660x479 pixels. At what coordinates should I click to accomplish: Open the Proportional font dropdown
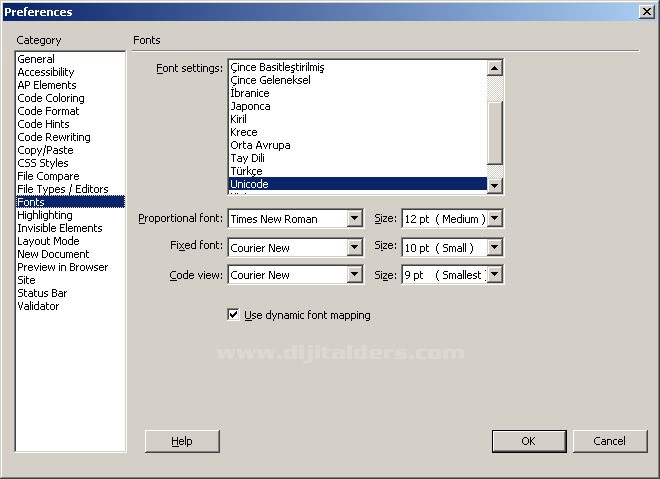tap(354, 219)
